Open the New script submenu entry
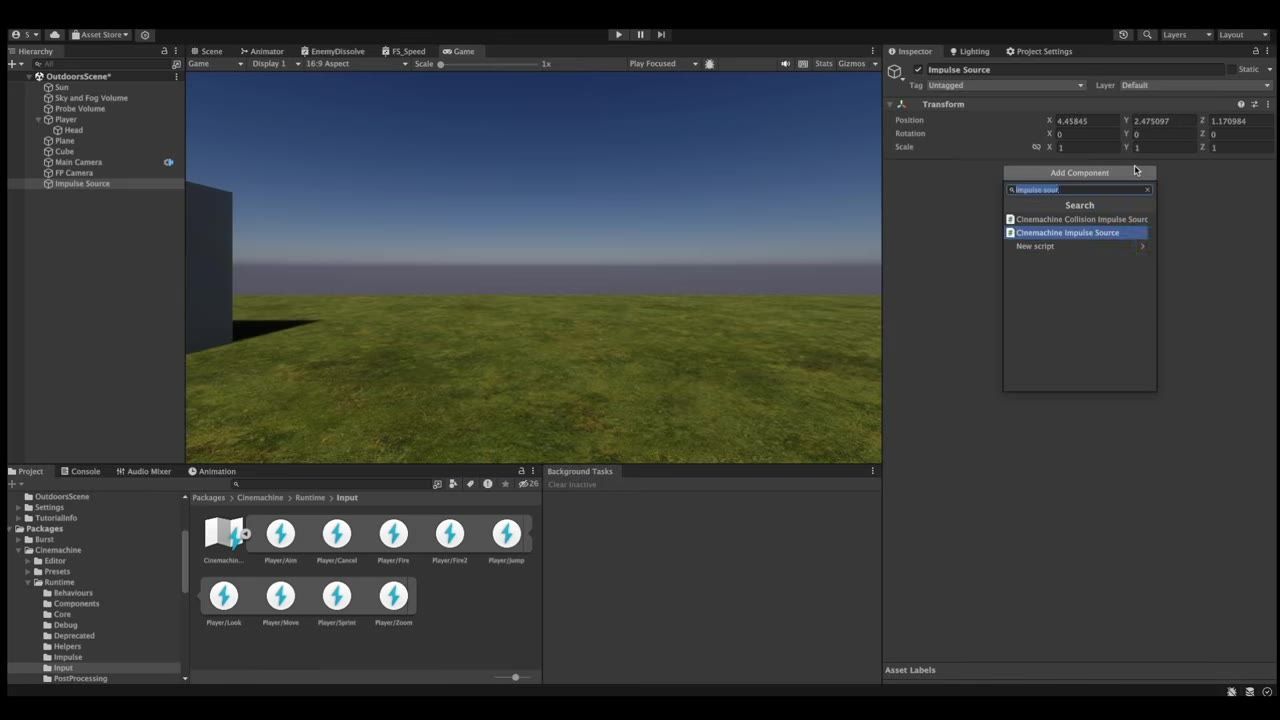This screenshot has width=1280, height=720. (x=1076, y=246)
